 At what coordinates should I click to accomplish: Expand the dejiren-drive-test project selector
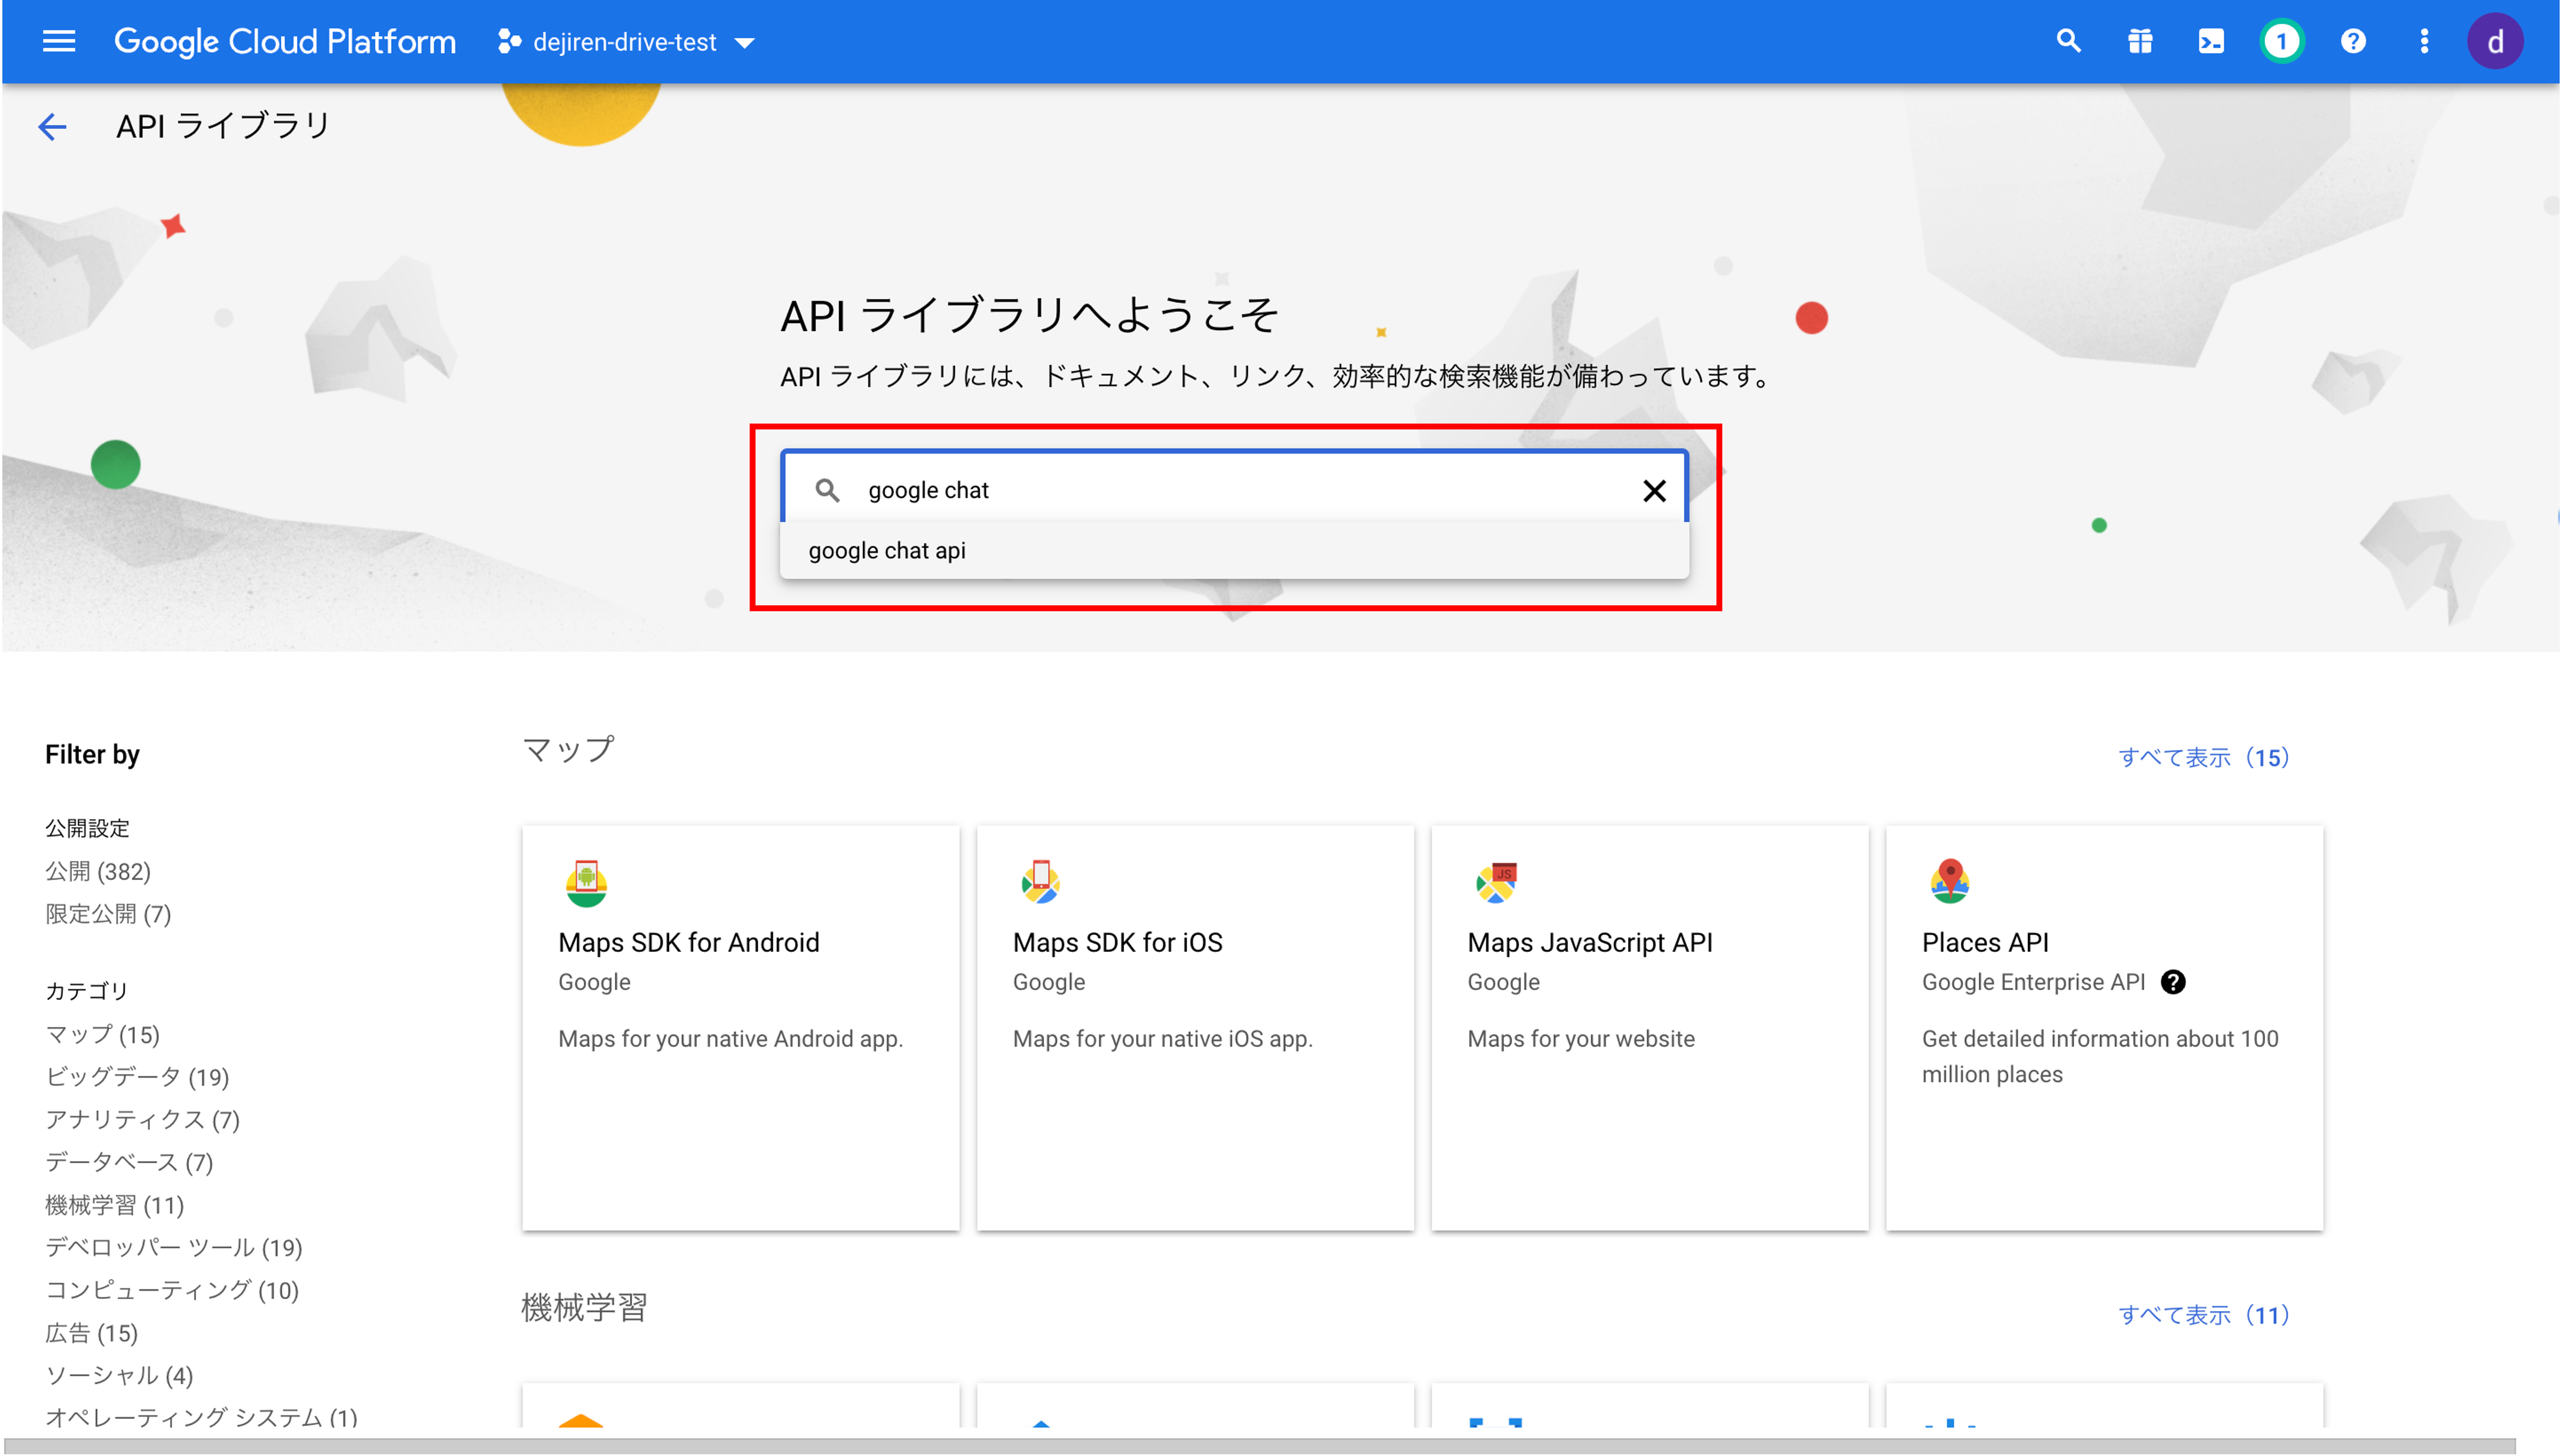(x=626, y=42)
